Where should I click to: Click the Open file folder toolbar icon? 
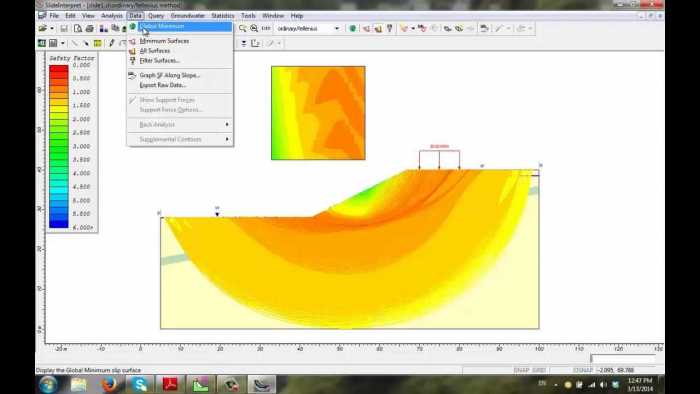point(42,29)
